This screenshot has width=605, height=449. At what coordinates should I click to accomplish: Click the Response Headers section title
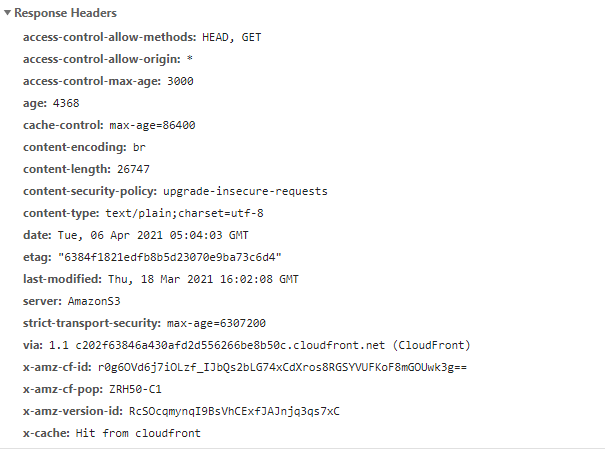pyautogui.click(x=66, y=14)
